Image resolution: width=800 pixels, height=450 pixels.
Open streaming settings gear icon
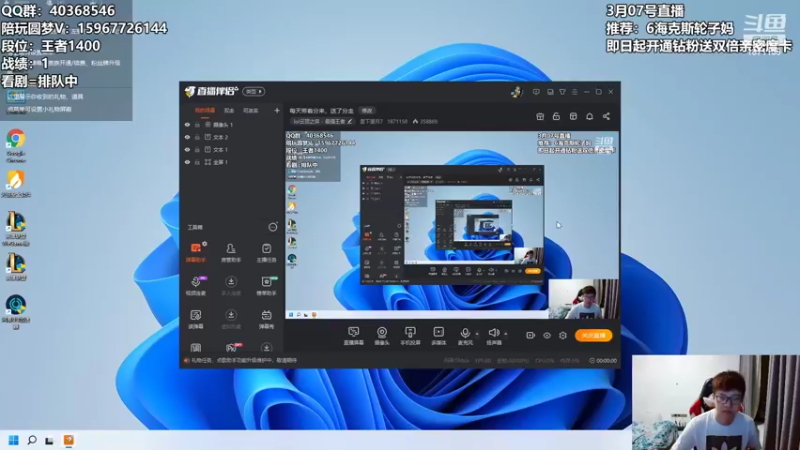click(x=563, y=335)
